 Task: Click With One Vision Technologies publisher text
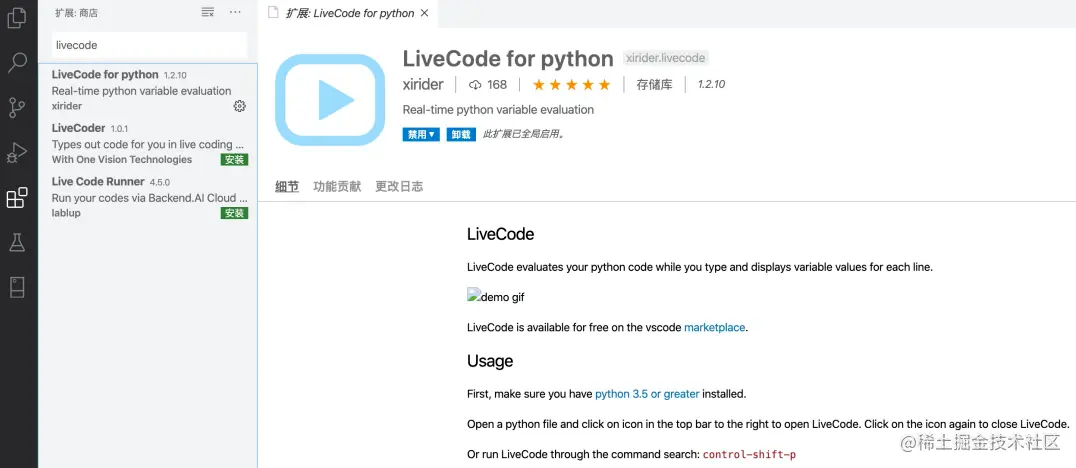(x=122, y=159)
